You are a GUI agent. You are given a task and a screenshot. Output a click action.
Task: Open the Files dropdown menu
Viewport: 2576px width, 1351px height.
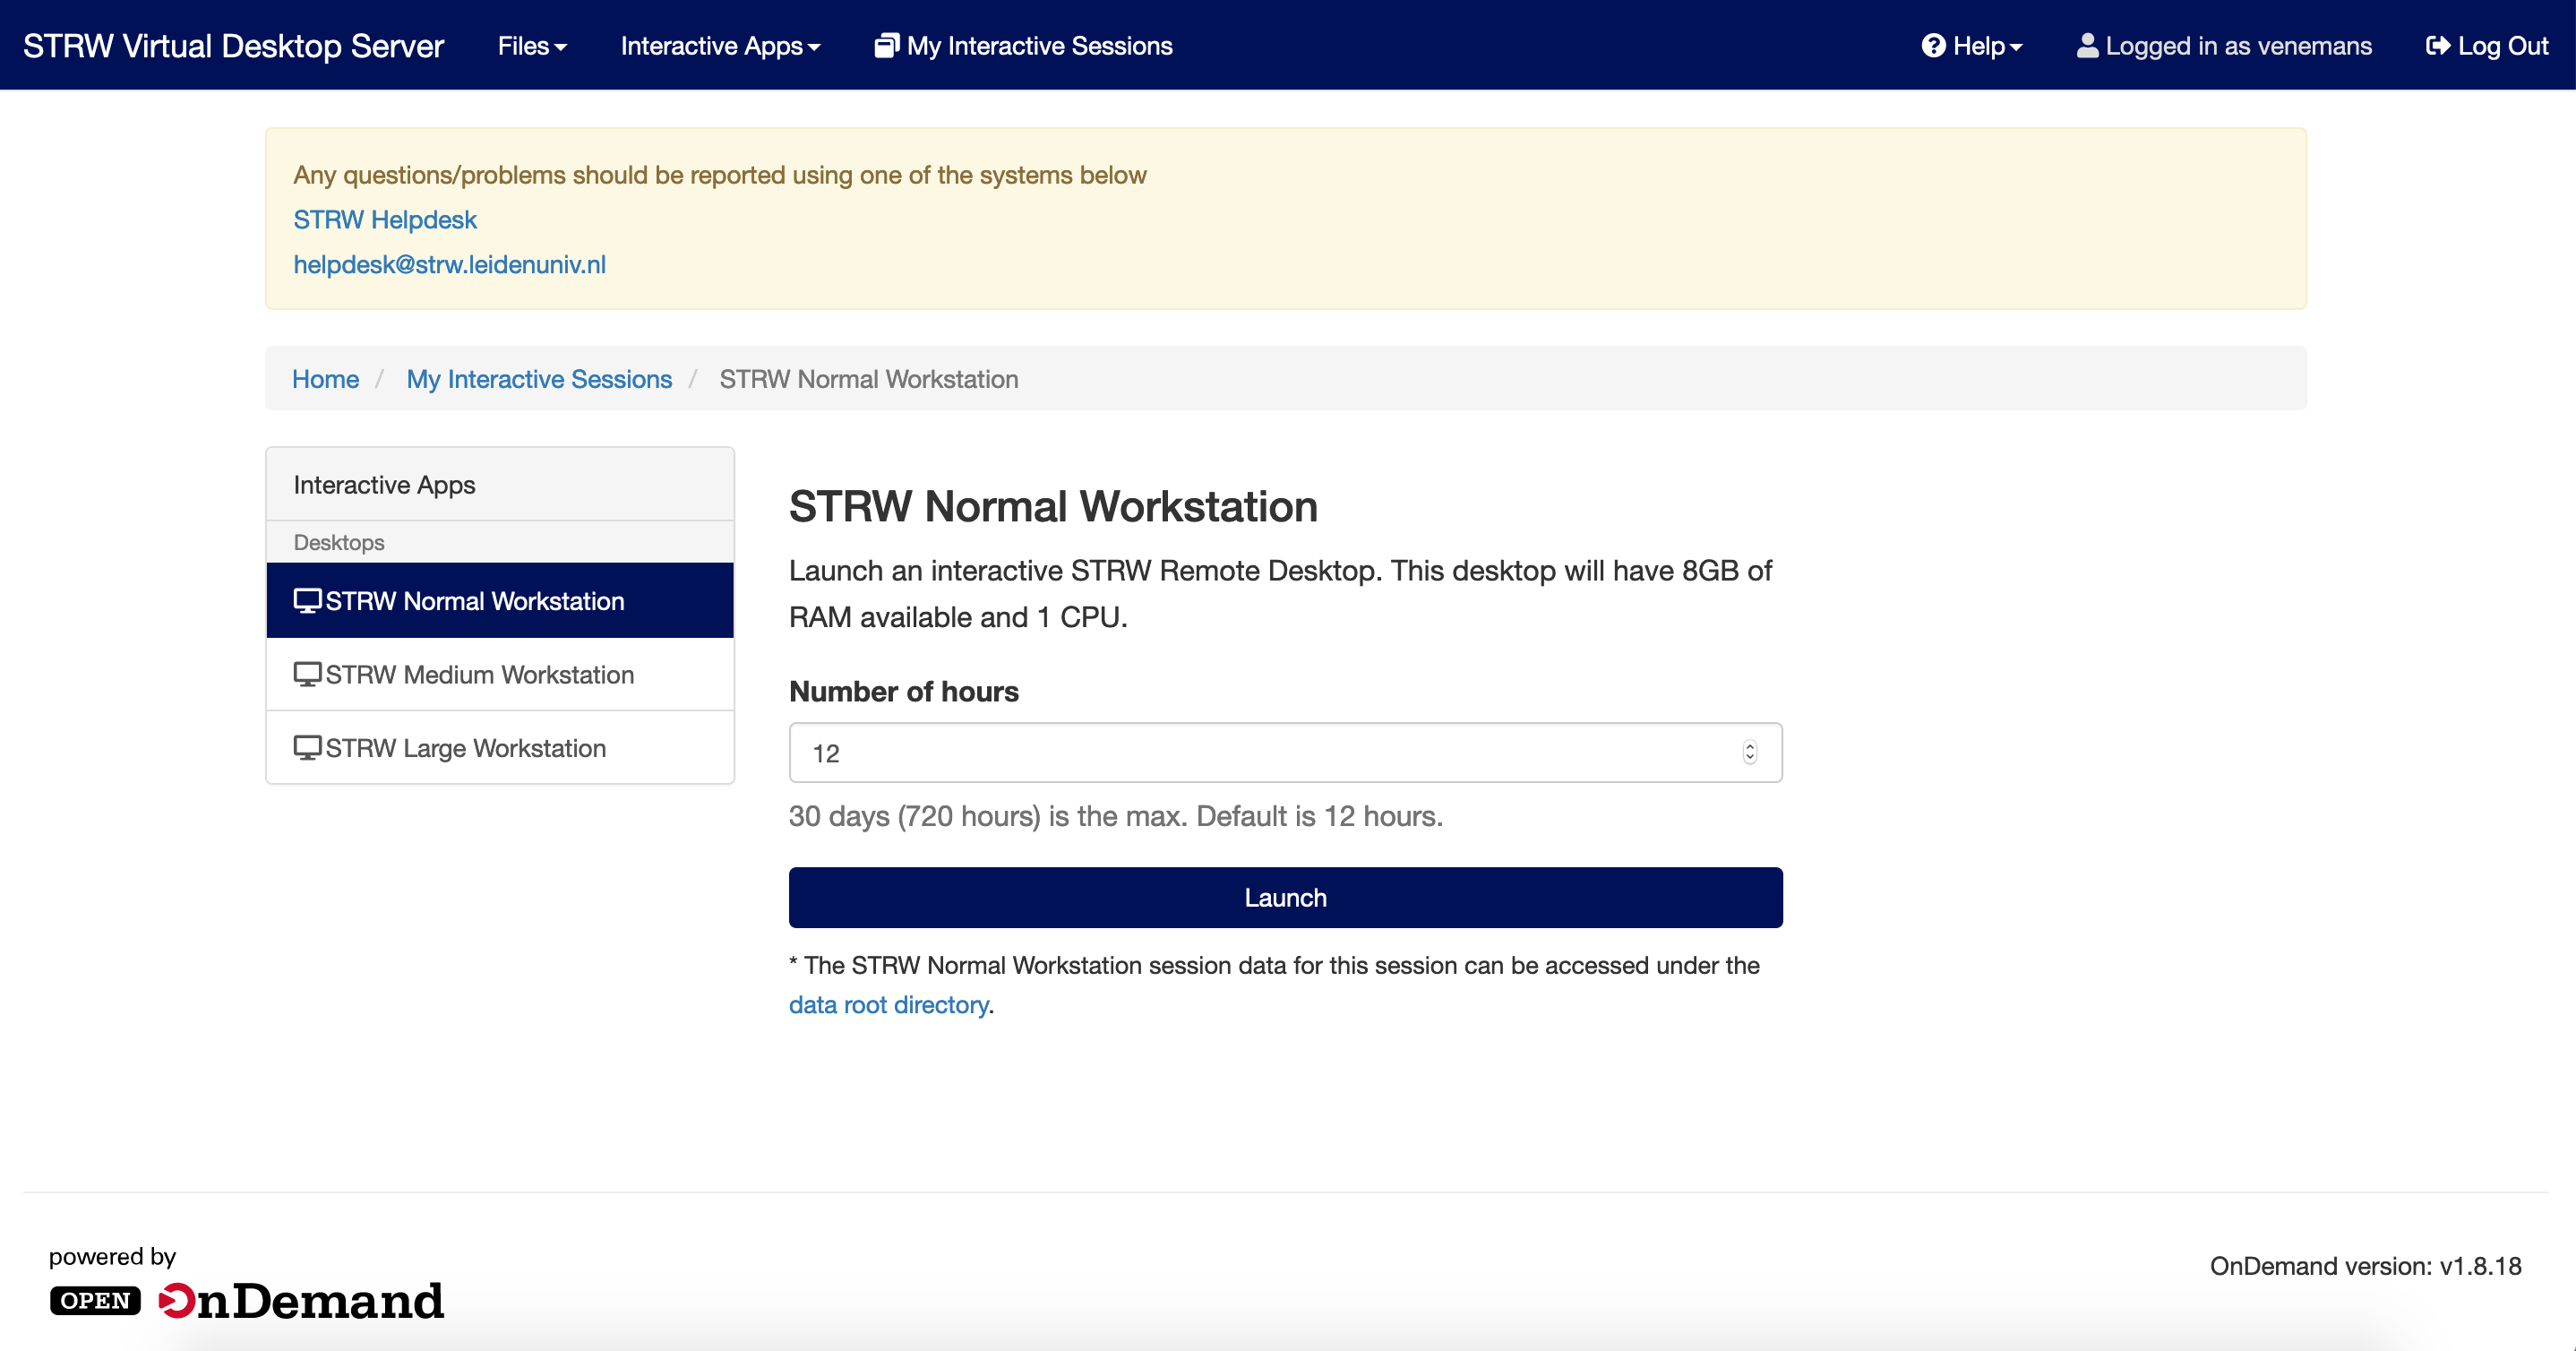[532, 46]
